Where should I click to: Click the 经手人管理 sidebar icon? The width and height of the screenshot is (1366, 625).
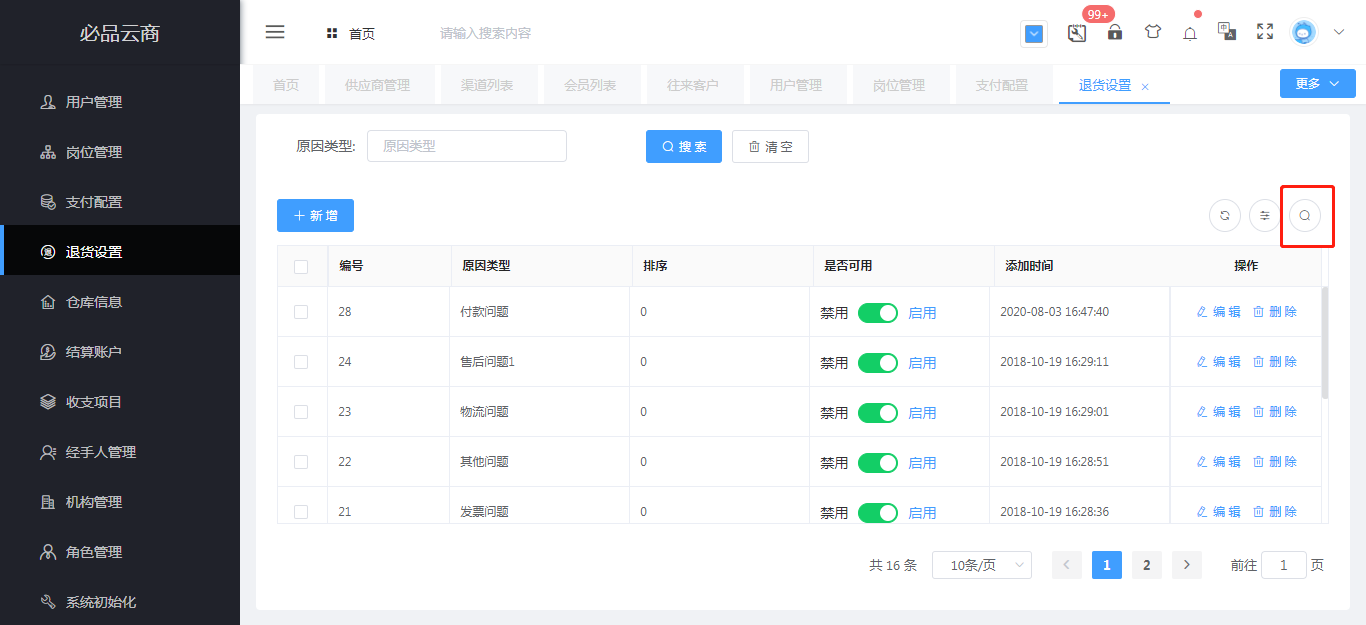click(47, 452)
